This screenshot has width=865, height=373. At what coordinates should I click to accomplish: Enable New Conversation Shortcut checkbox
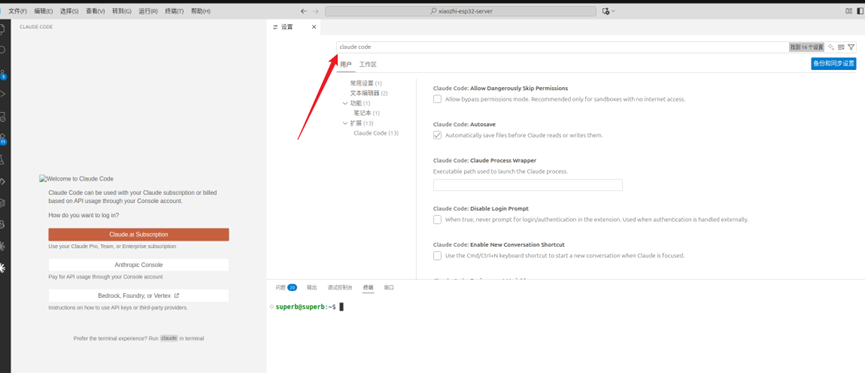click(x=437, y=255)
